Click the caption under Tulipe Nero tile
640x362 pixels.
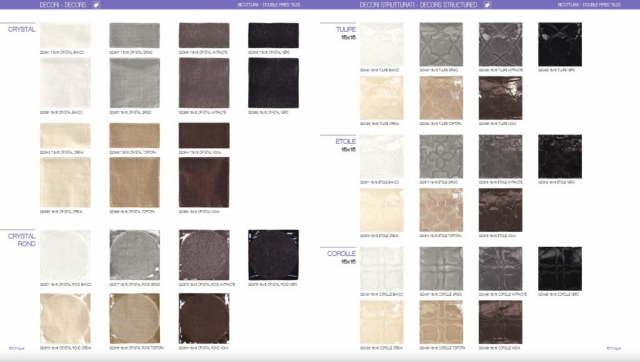click(556, 70)
